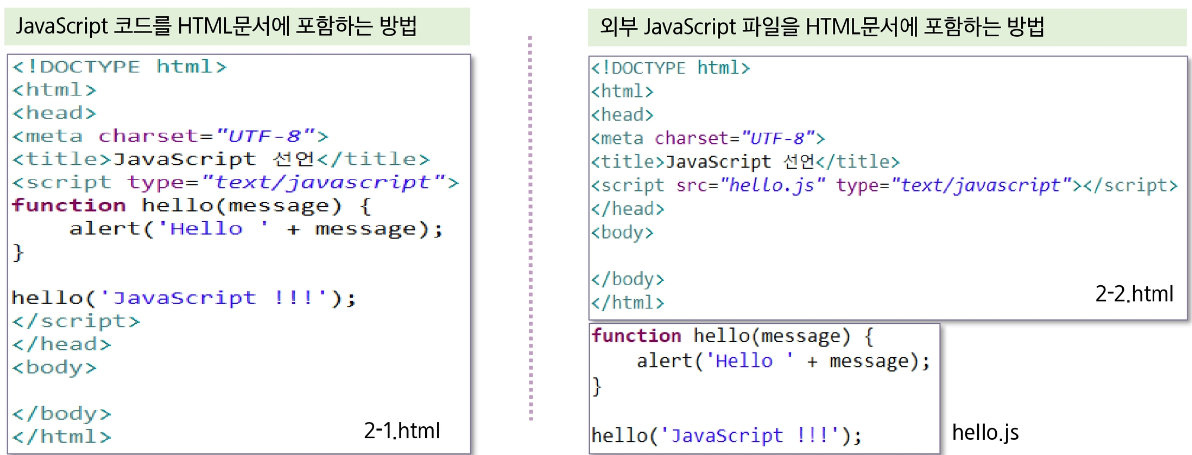
Task: Select the closing </html> tag in 2-2.html code
Action: coord(628,302)
